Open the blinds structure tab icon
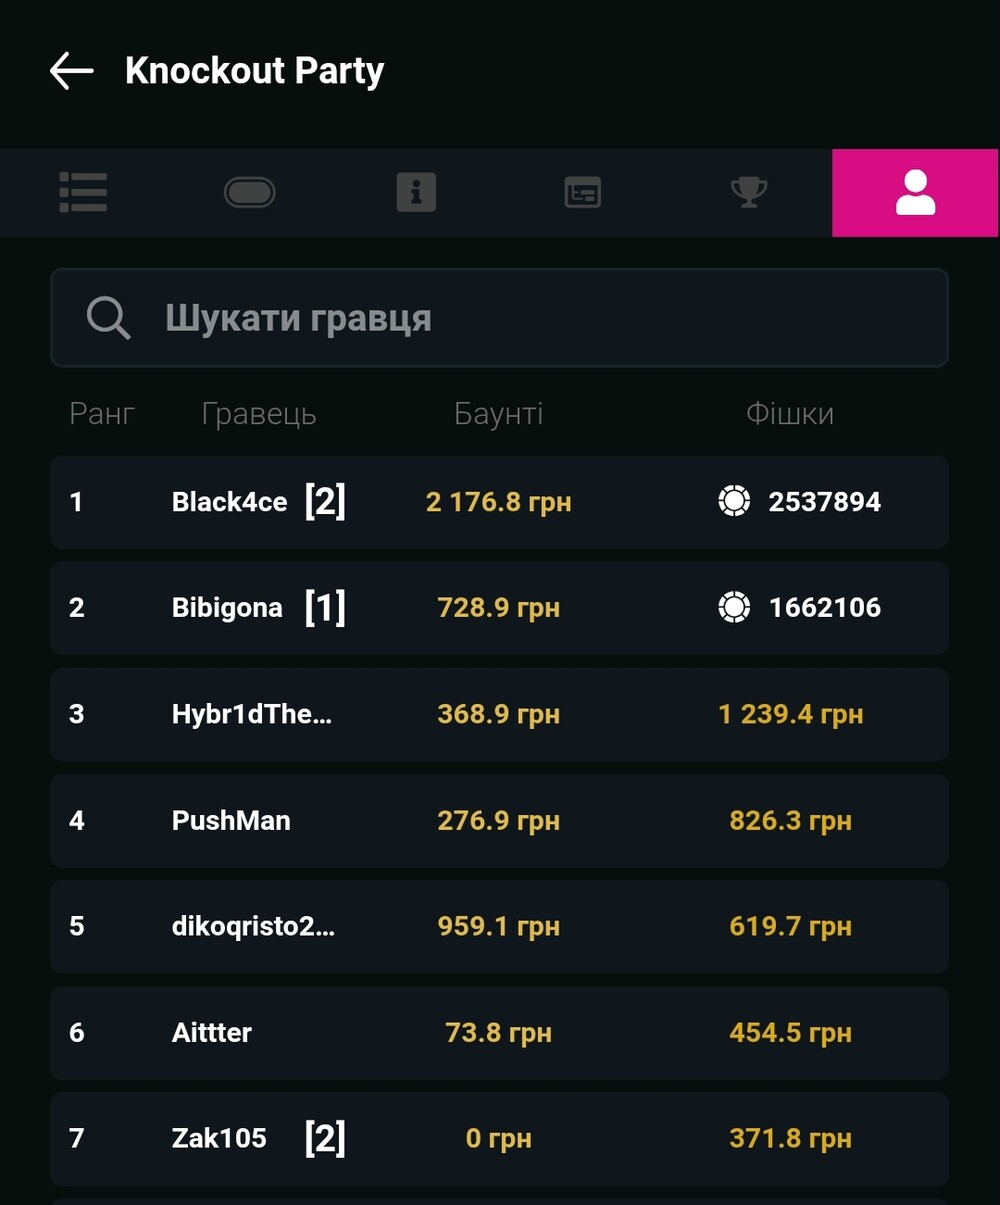This screenshot has width=1000, height=1205. pos(582,192)
